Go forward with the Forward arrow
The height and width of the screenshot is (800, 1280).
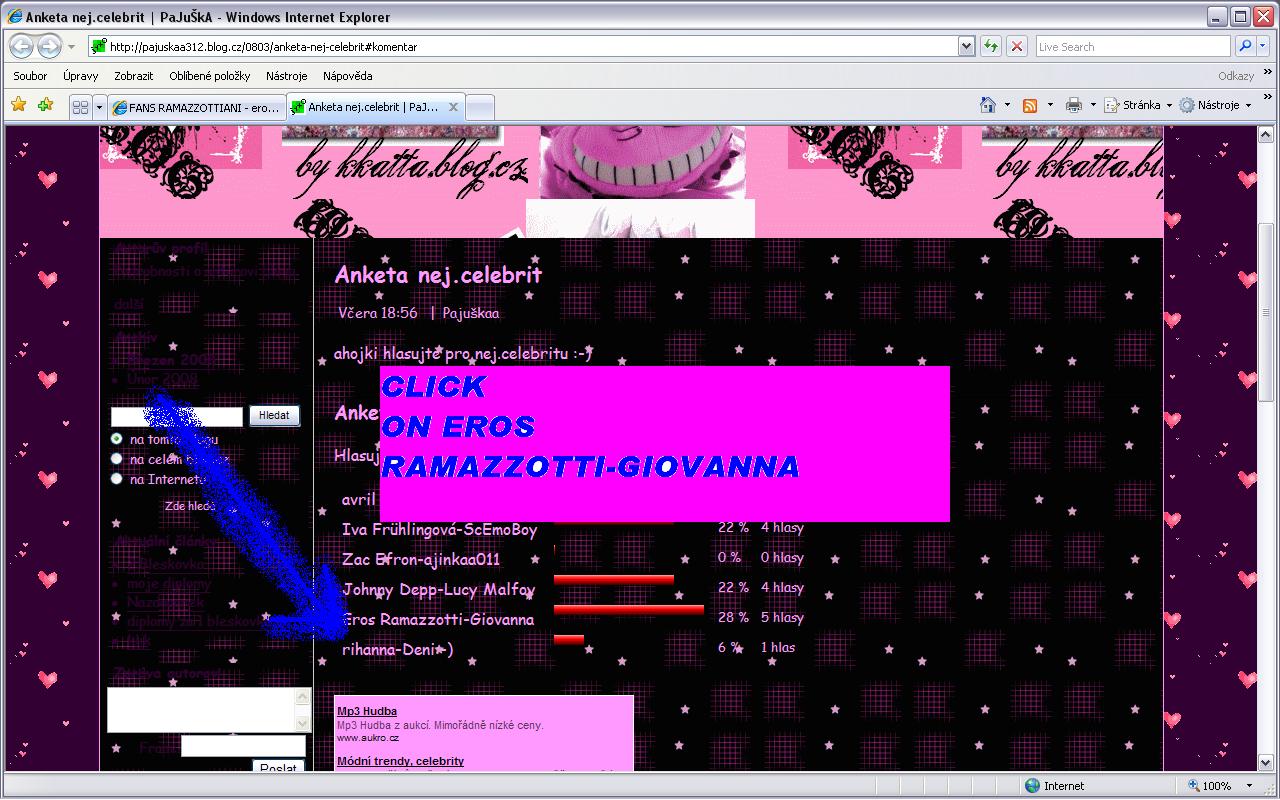[x=49, y=46]
